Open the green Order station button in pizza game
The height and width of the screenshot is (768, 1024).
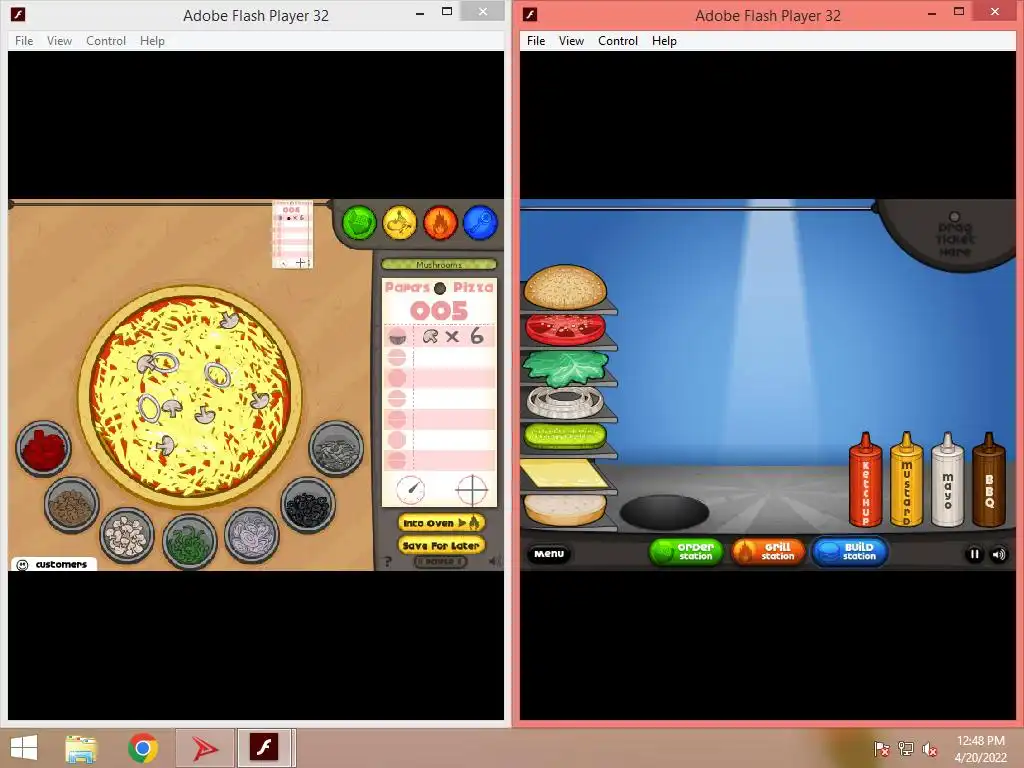pos(359,223)
